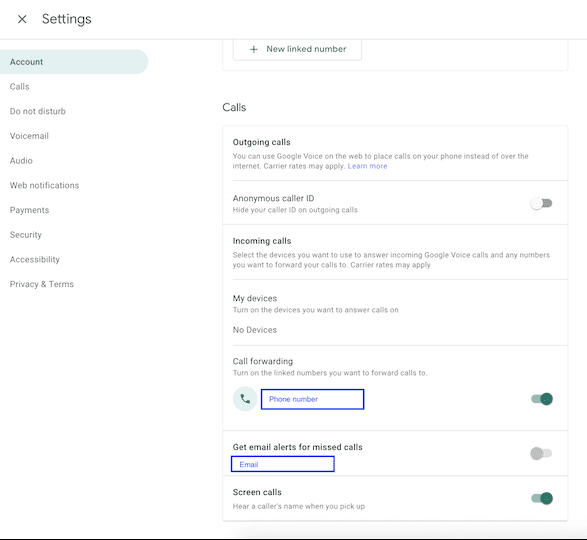
Task: Click the Call forwarding label
Action: pos(263,361)
